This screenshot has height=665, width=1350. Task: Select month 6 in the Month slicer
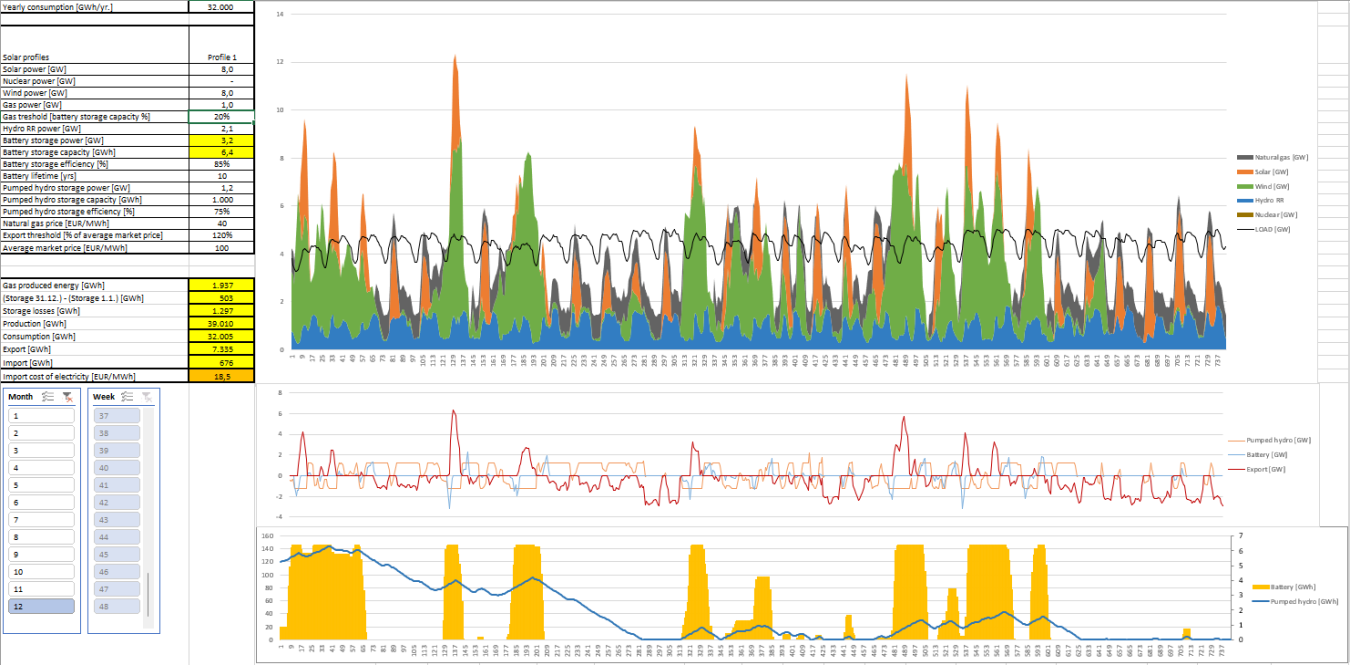pos(41,502)
